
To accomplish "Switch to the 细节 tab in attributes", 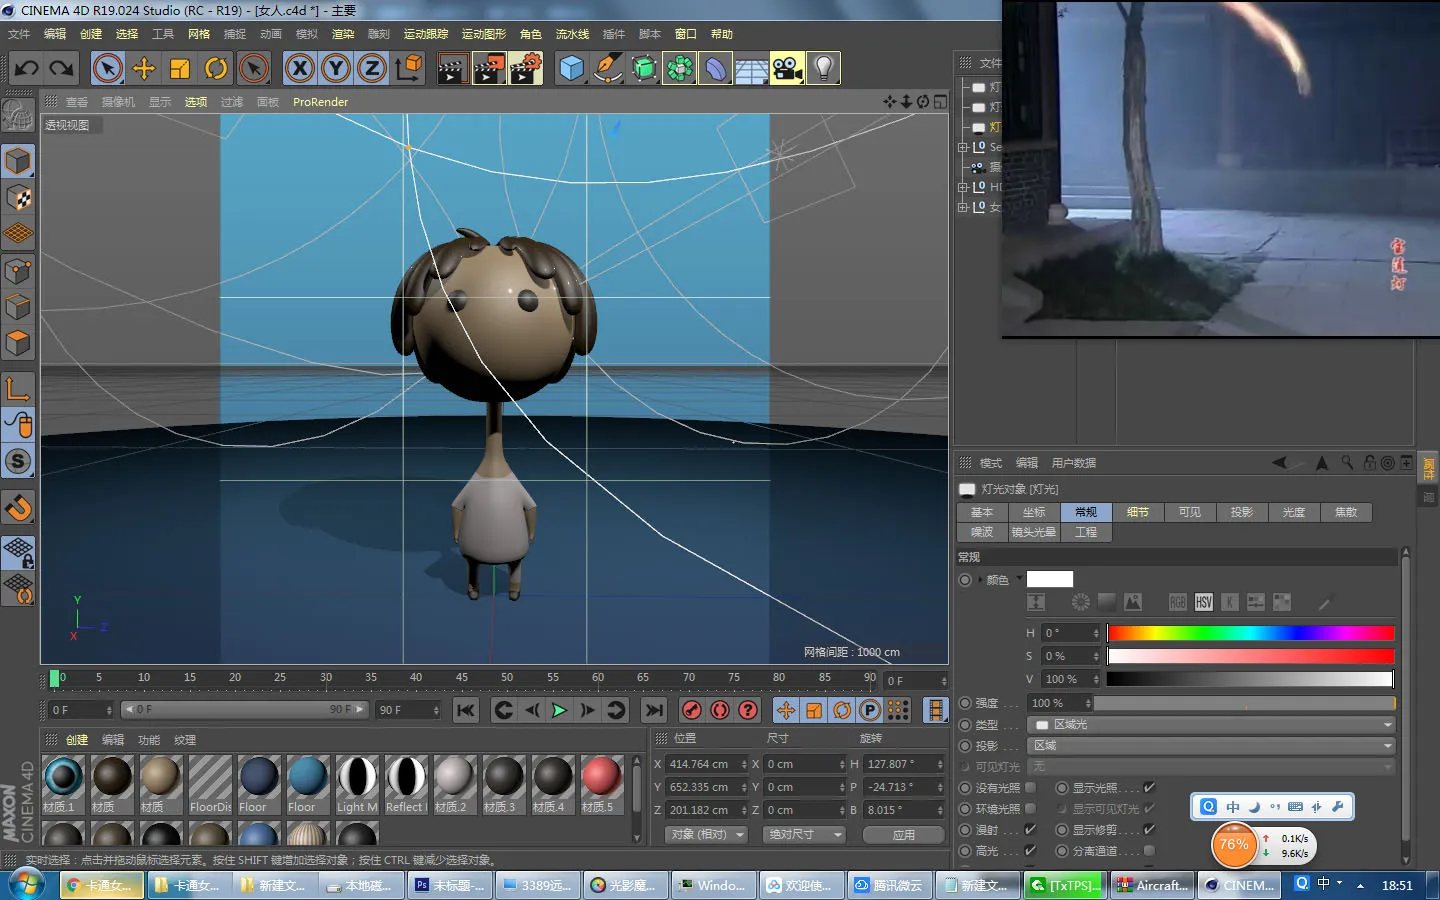I will coord(1138,512).
